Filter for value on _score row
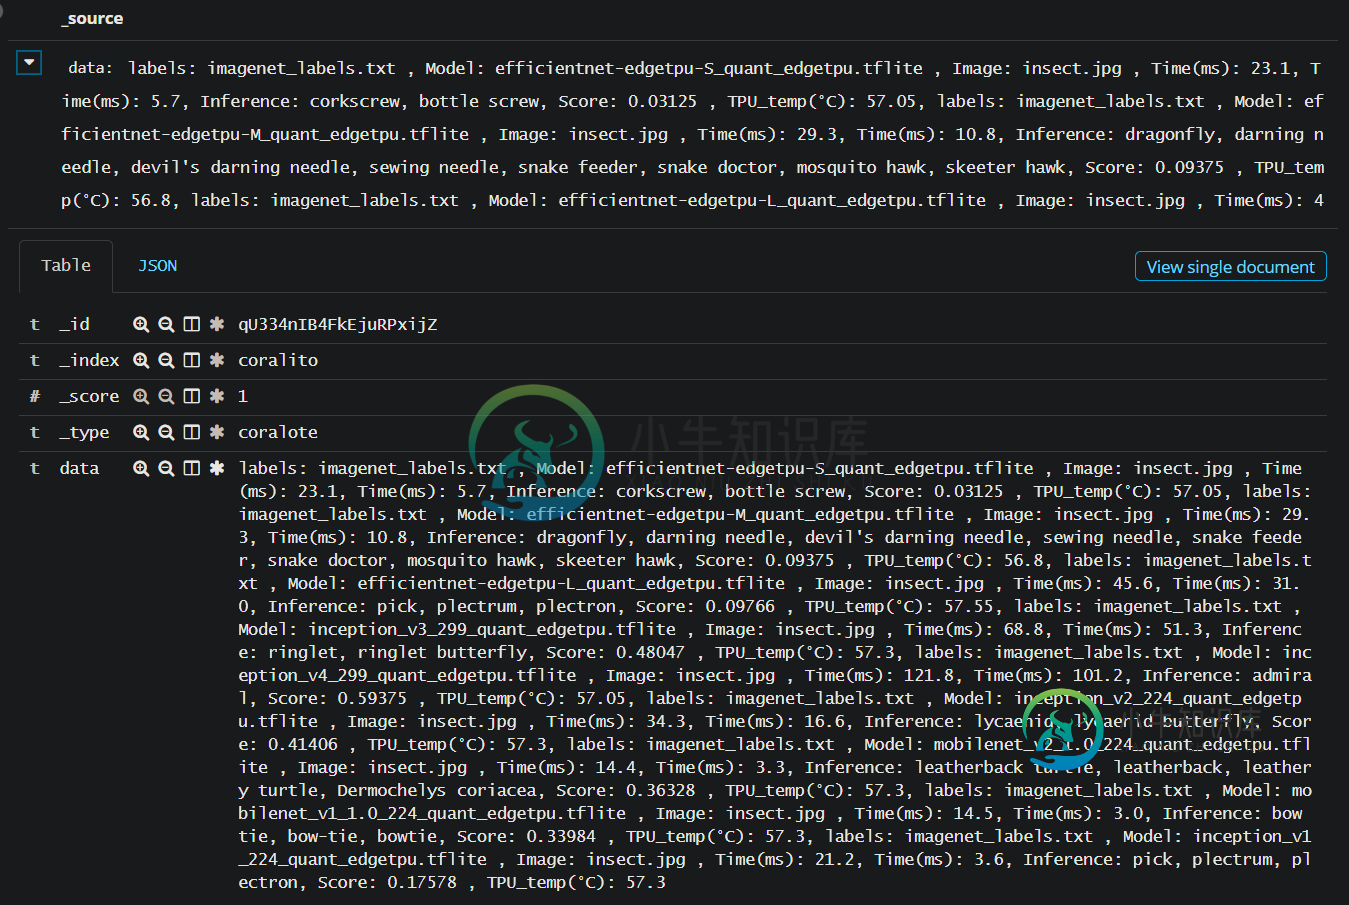Screen dimensions: 1349x905 click(x=141, y=396)
